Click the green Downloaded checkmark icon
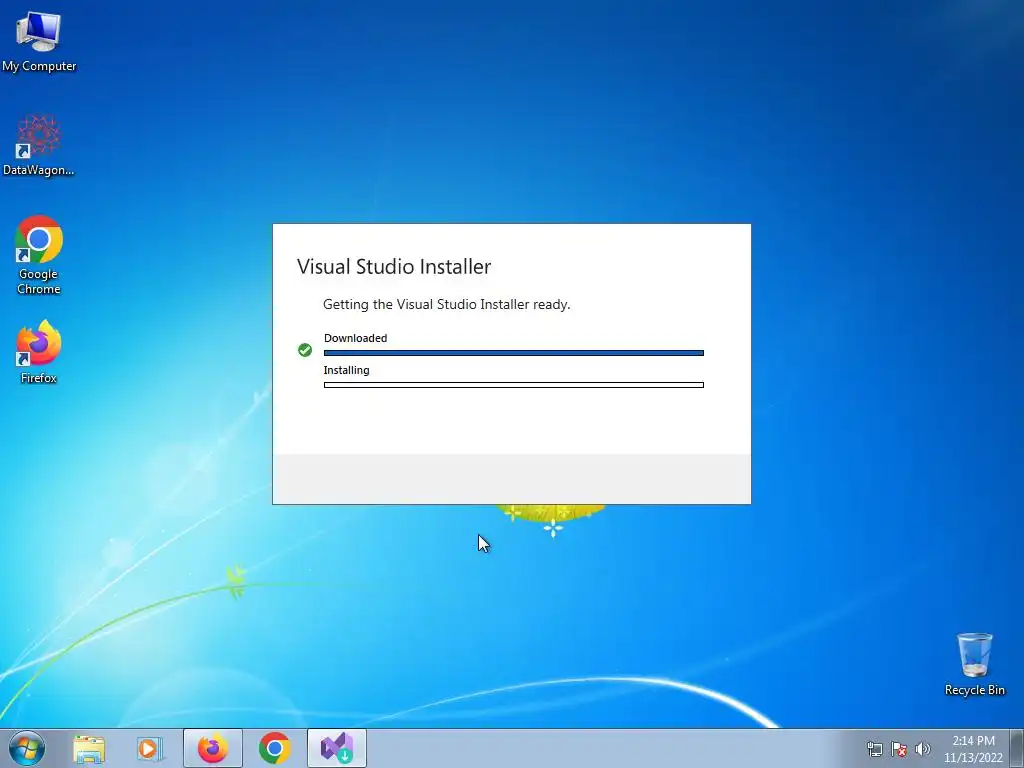The width and height of the screenshot is (1024, 768). coord(305,350)
